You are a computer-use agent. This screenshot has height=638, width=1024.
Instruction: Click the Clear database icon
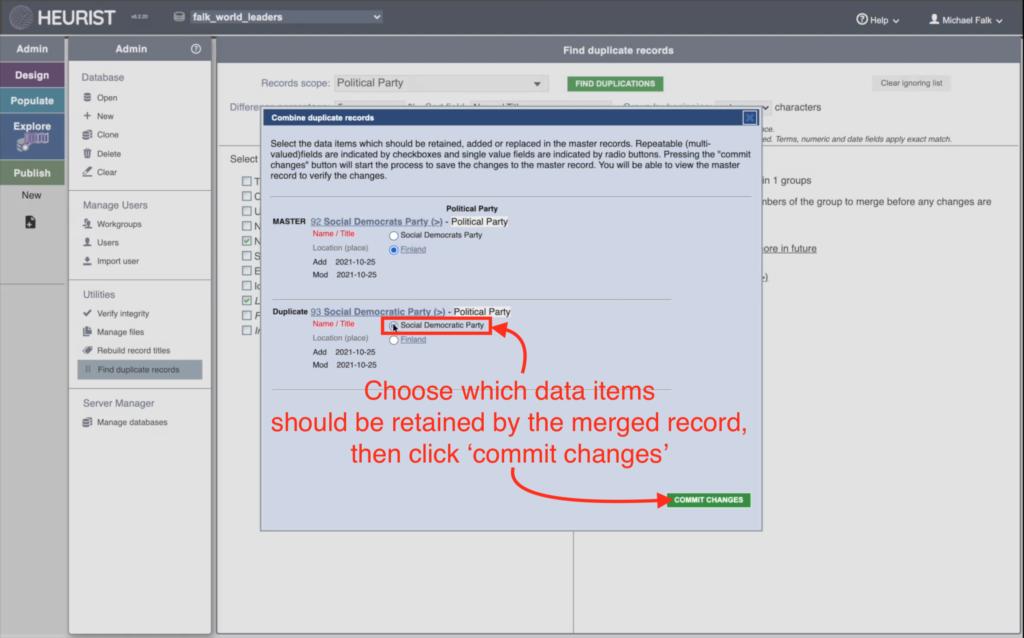click(x=87, y=172)
